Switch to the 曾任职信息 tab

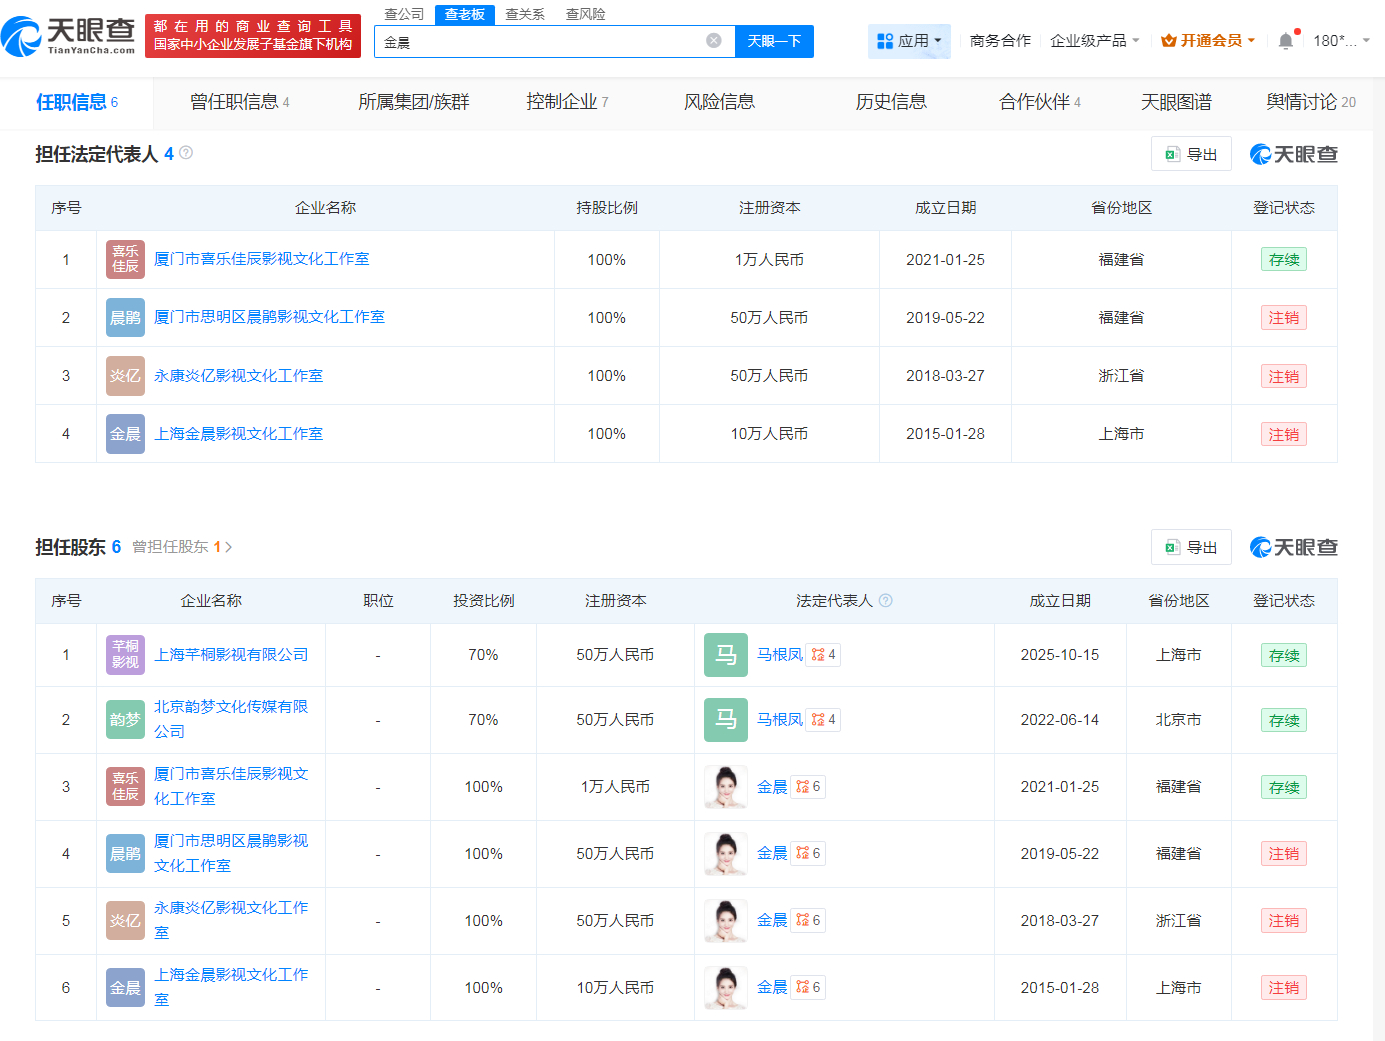(x=239, y=102)
